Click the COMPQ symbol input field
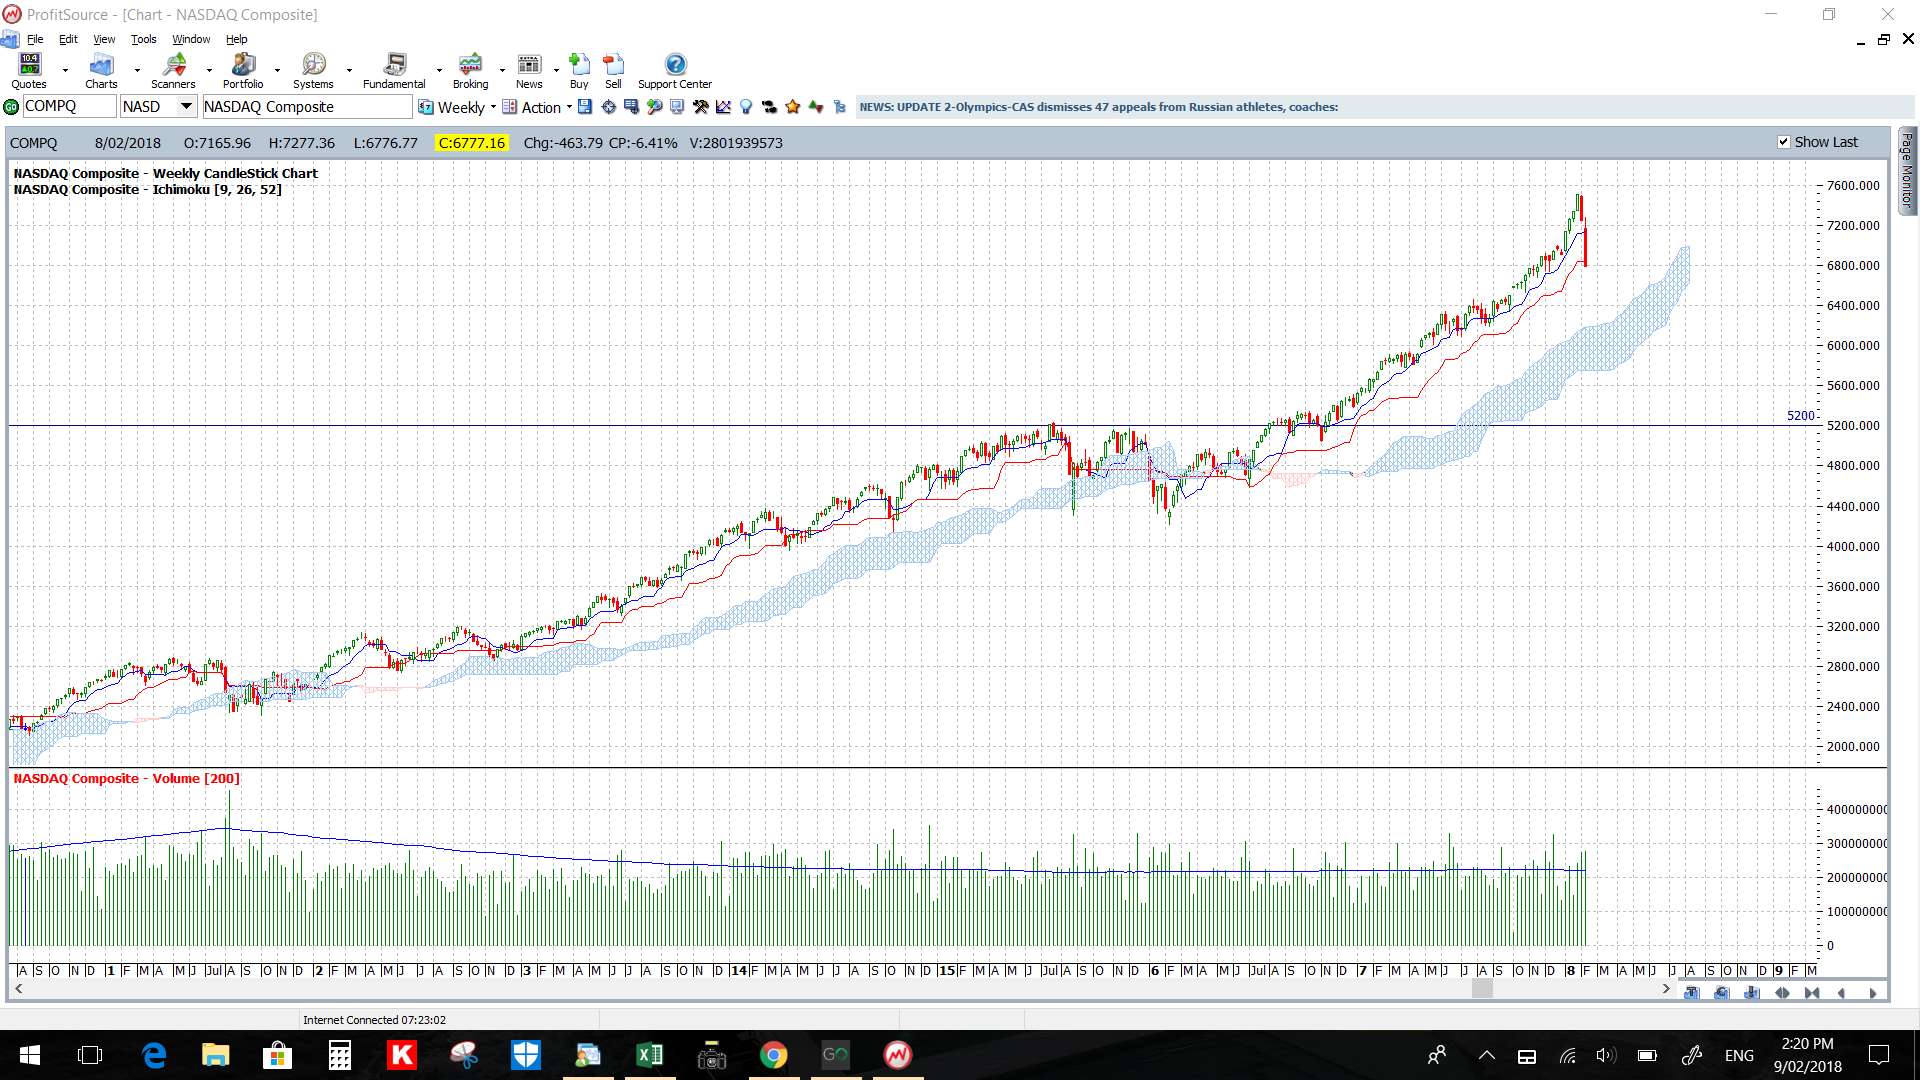The width and height of the screenshot is (1920, 1080). 69,106
